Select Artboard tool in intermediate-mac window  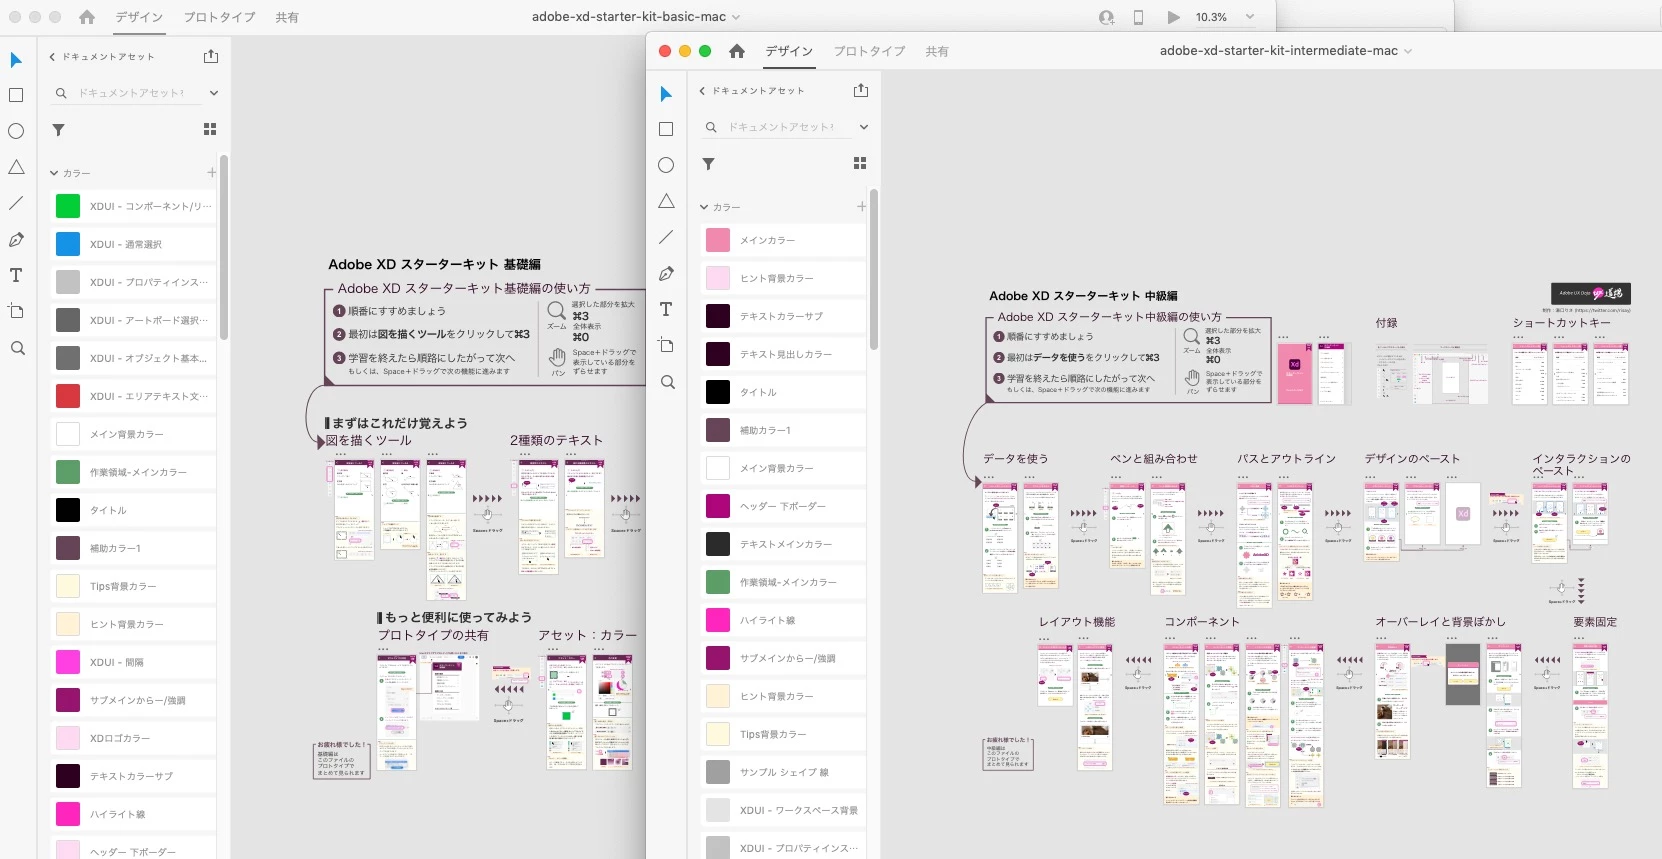click(666, 345)
